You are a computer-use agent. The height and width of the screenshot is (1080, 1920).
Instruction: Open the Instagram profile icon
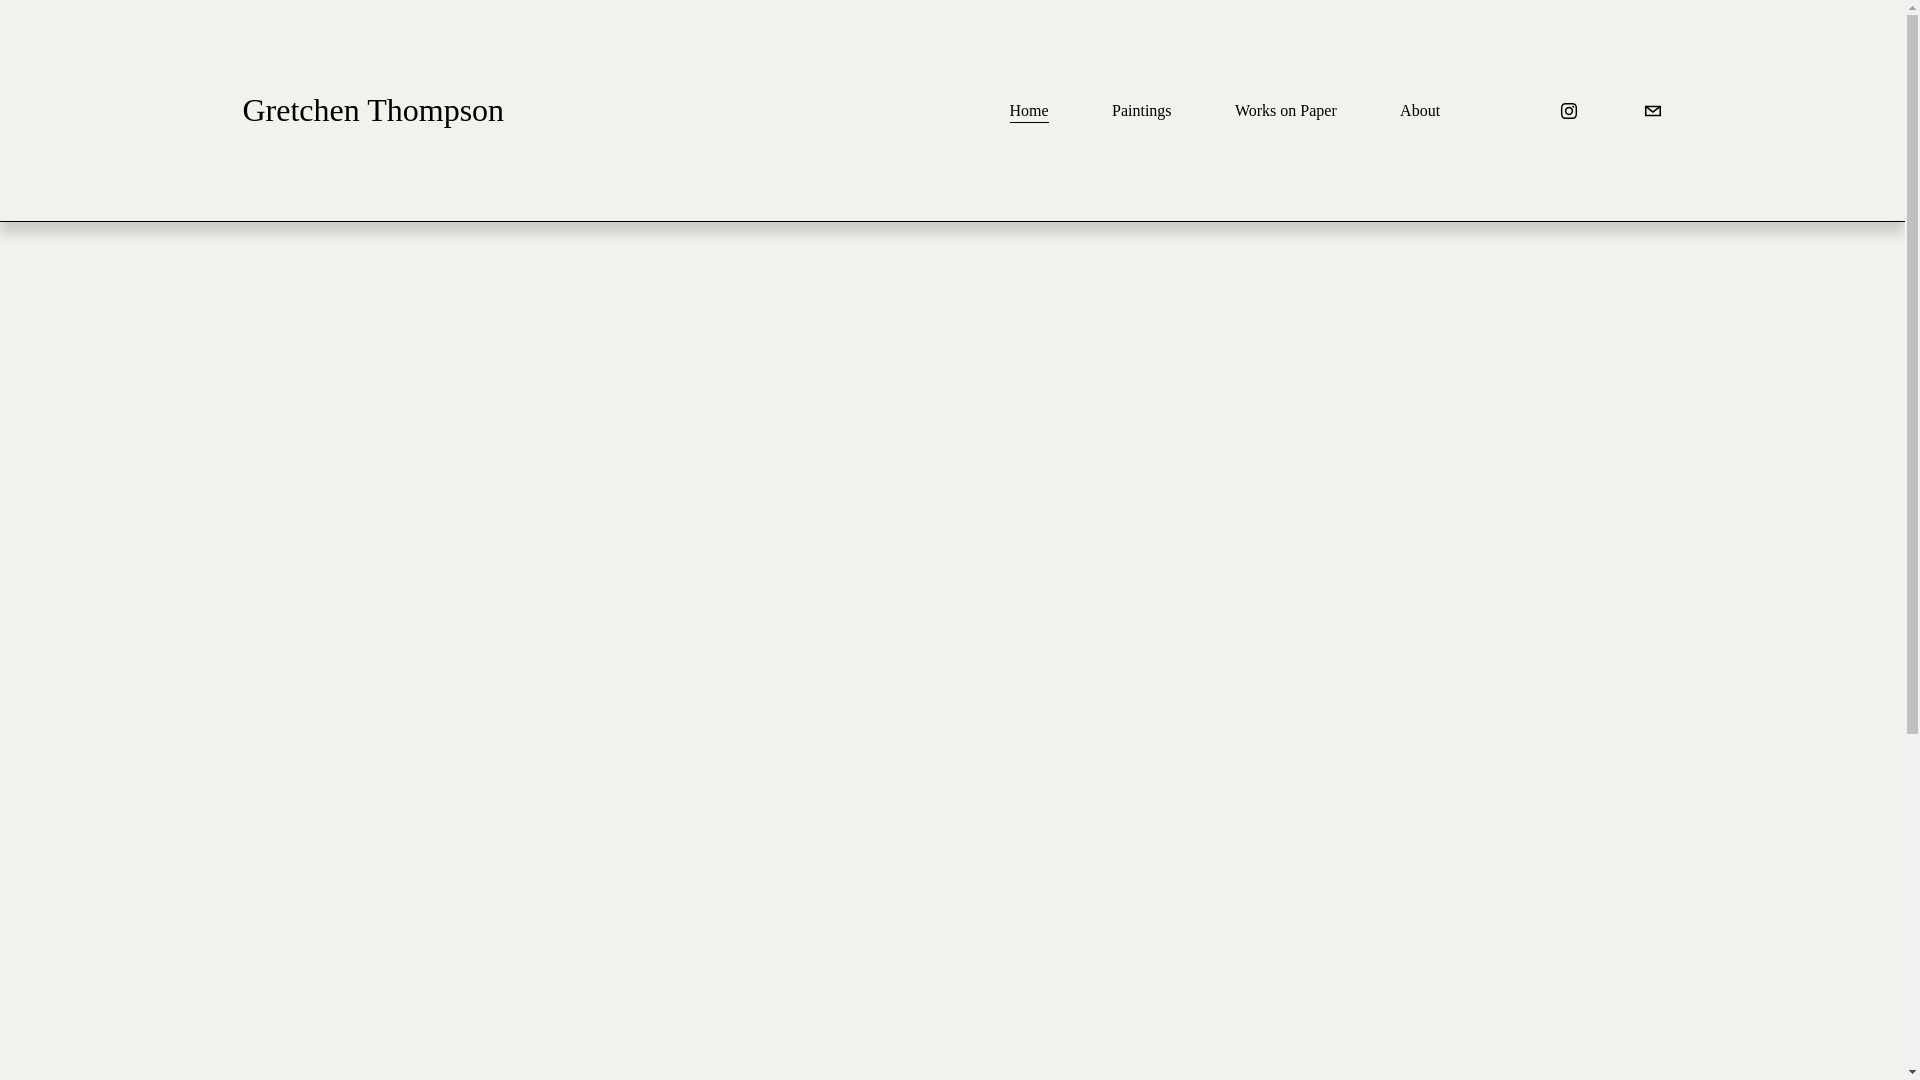tap(1568, 111)
